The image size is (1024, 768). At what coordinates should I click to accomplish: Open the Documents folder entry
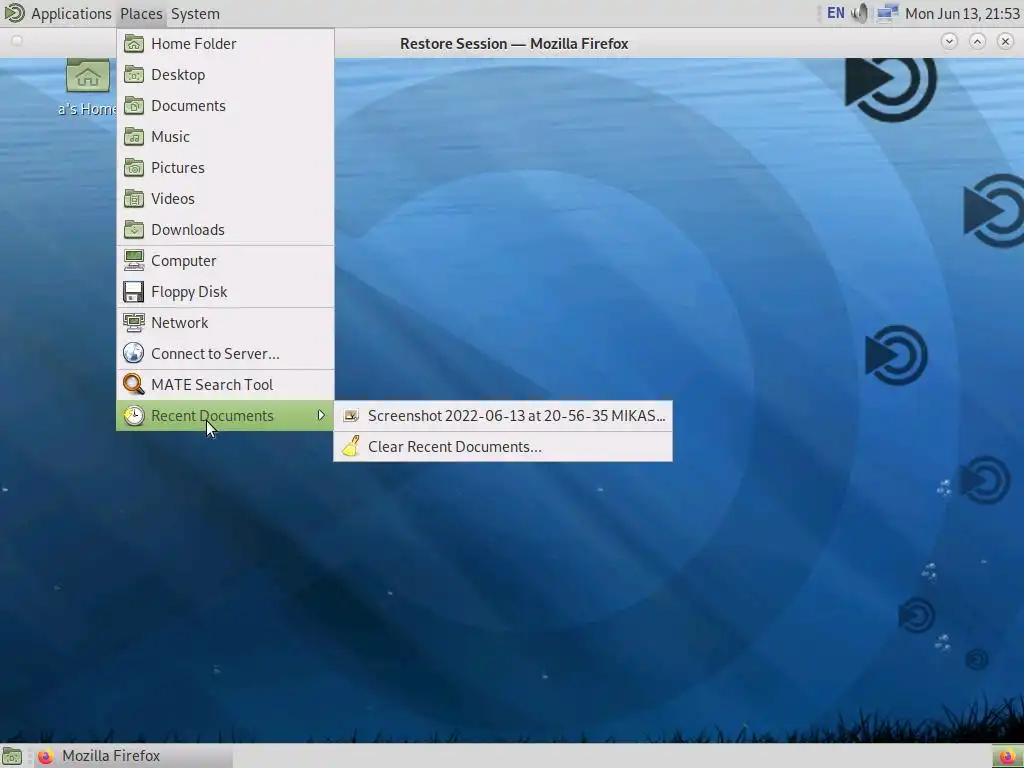tap(225, 106)
